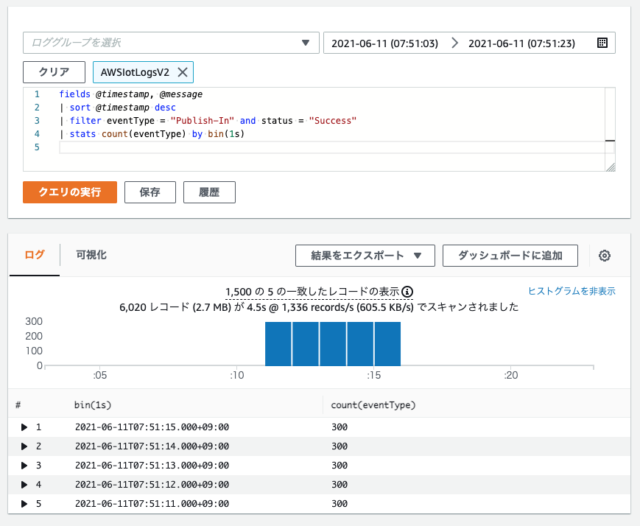Screen dimensions: 640x526
Task: Add results with ダッシュボードに追加
Action: point(510,256)
